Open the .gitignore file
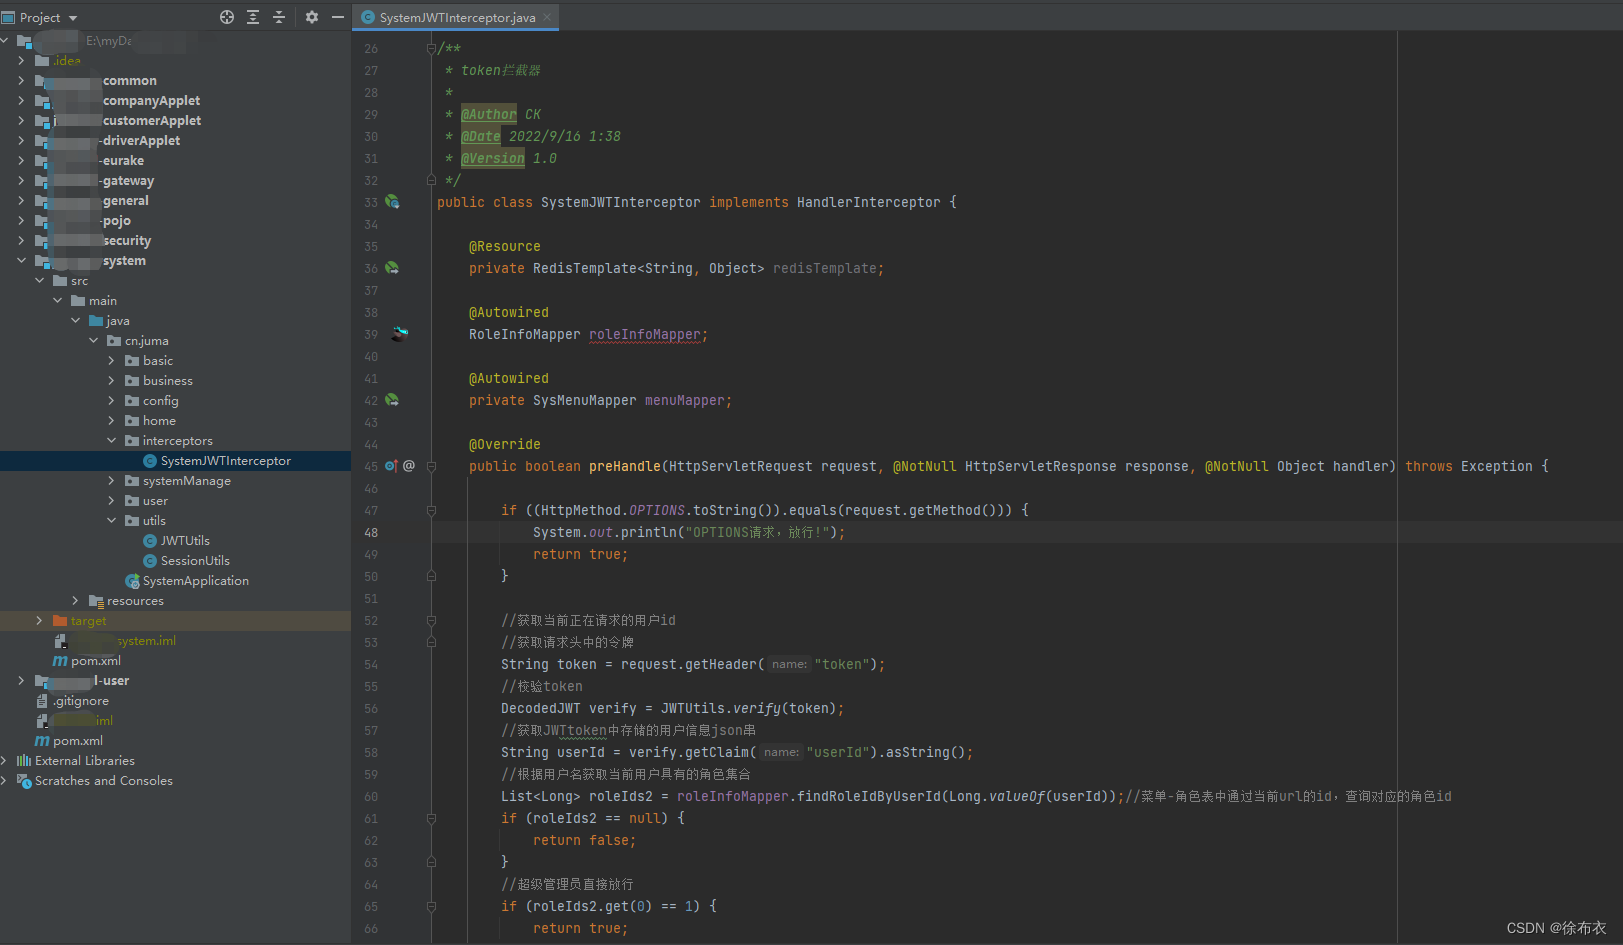 tap(81, 700)
